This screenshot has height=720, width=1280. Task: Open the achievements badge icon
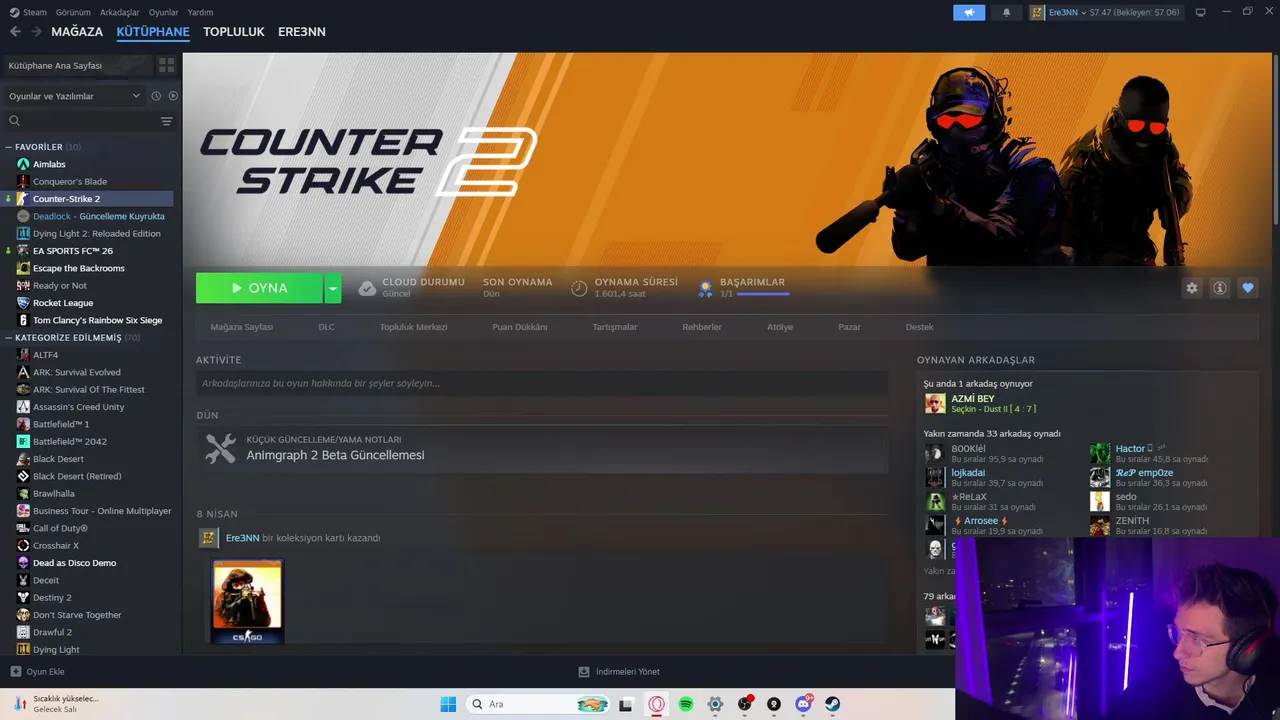coord(705,288)
